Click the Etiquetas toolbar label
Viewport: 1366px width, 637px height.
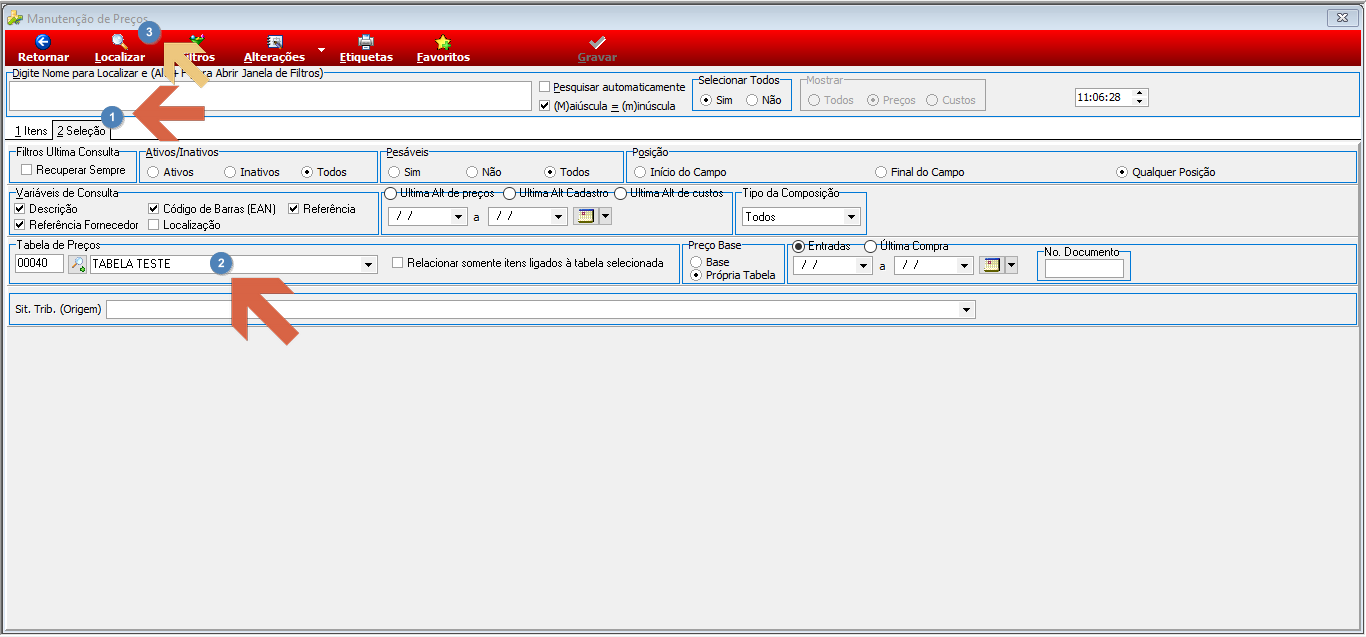pyautogui.click(x=366, y=57)
